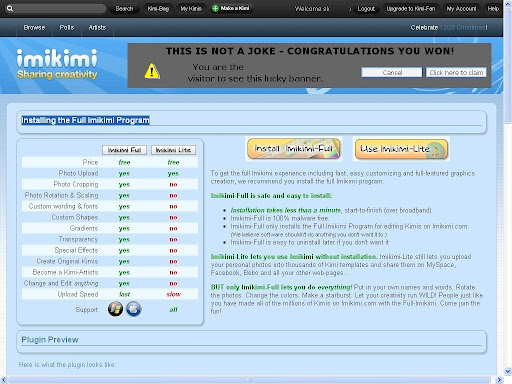Screen dimensions: 512x384
Task: Click the left arrow of horizontal scrollbar
Action: pos(4,380)
